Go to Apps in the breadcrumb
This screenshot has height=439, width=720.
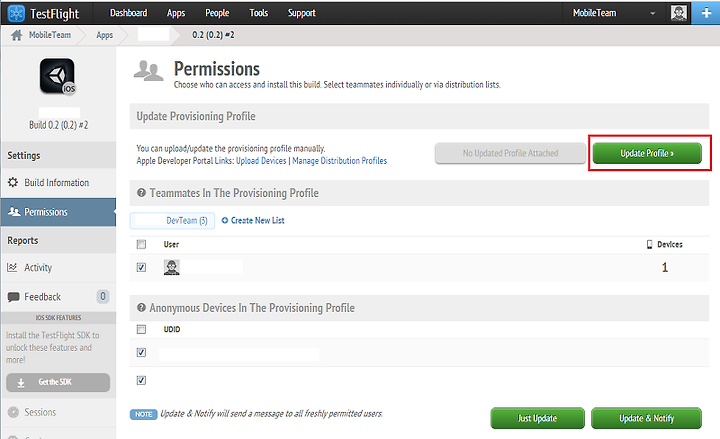tap(105, 35)
